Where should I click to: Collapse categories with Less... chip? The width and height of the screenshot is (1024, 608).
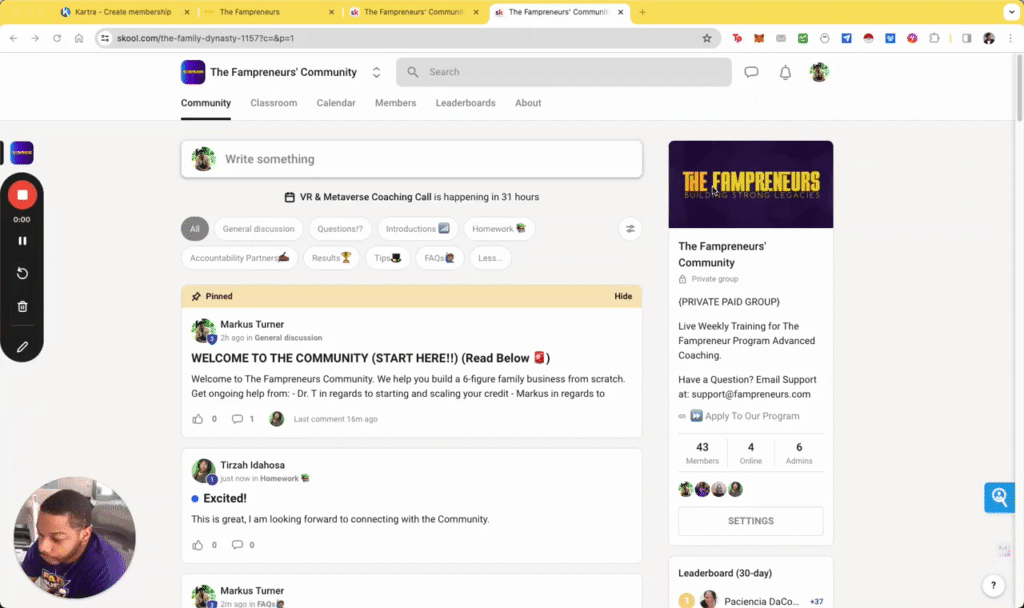coord(490,258)
